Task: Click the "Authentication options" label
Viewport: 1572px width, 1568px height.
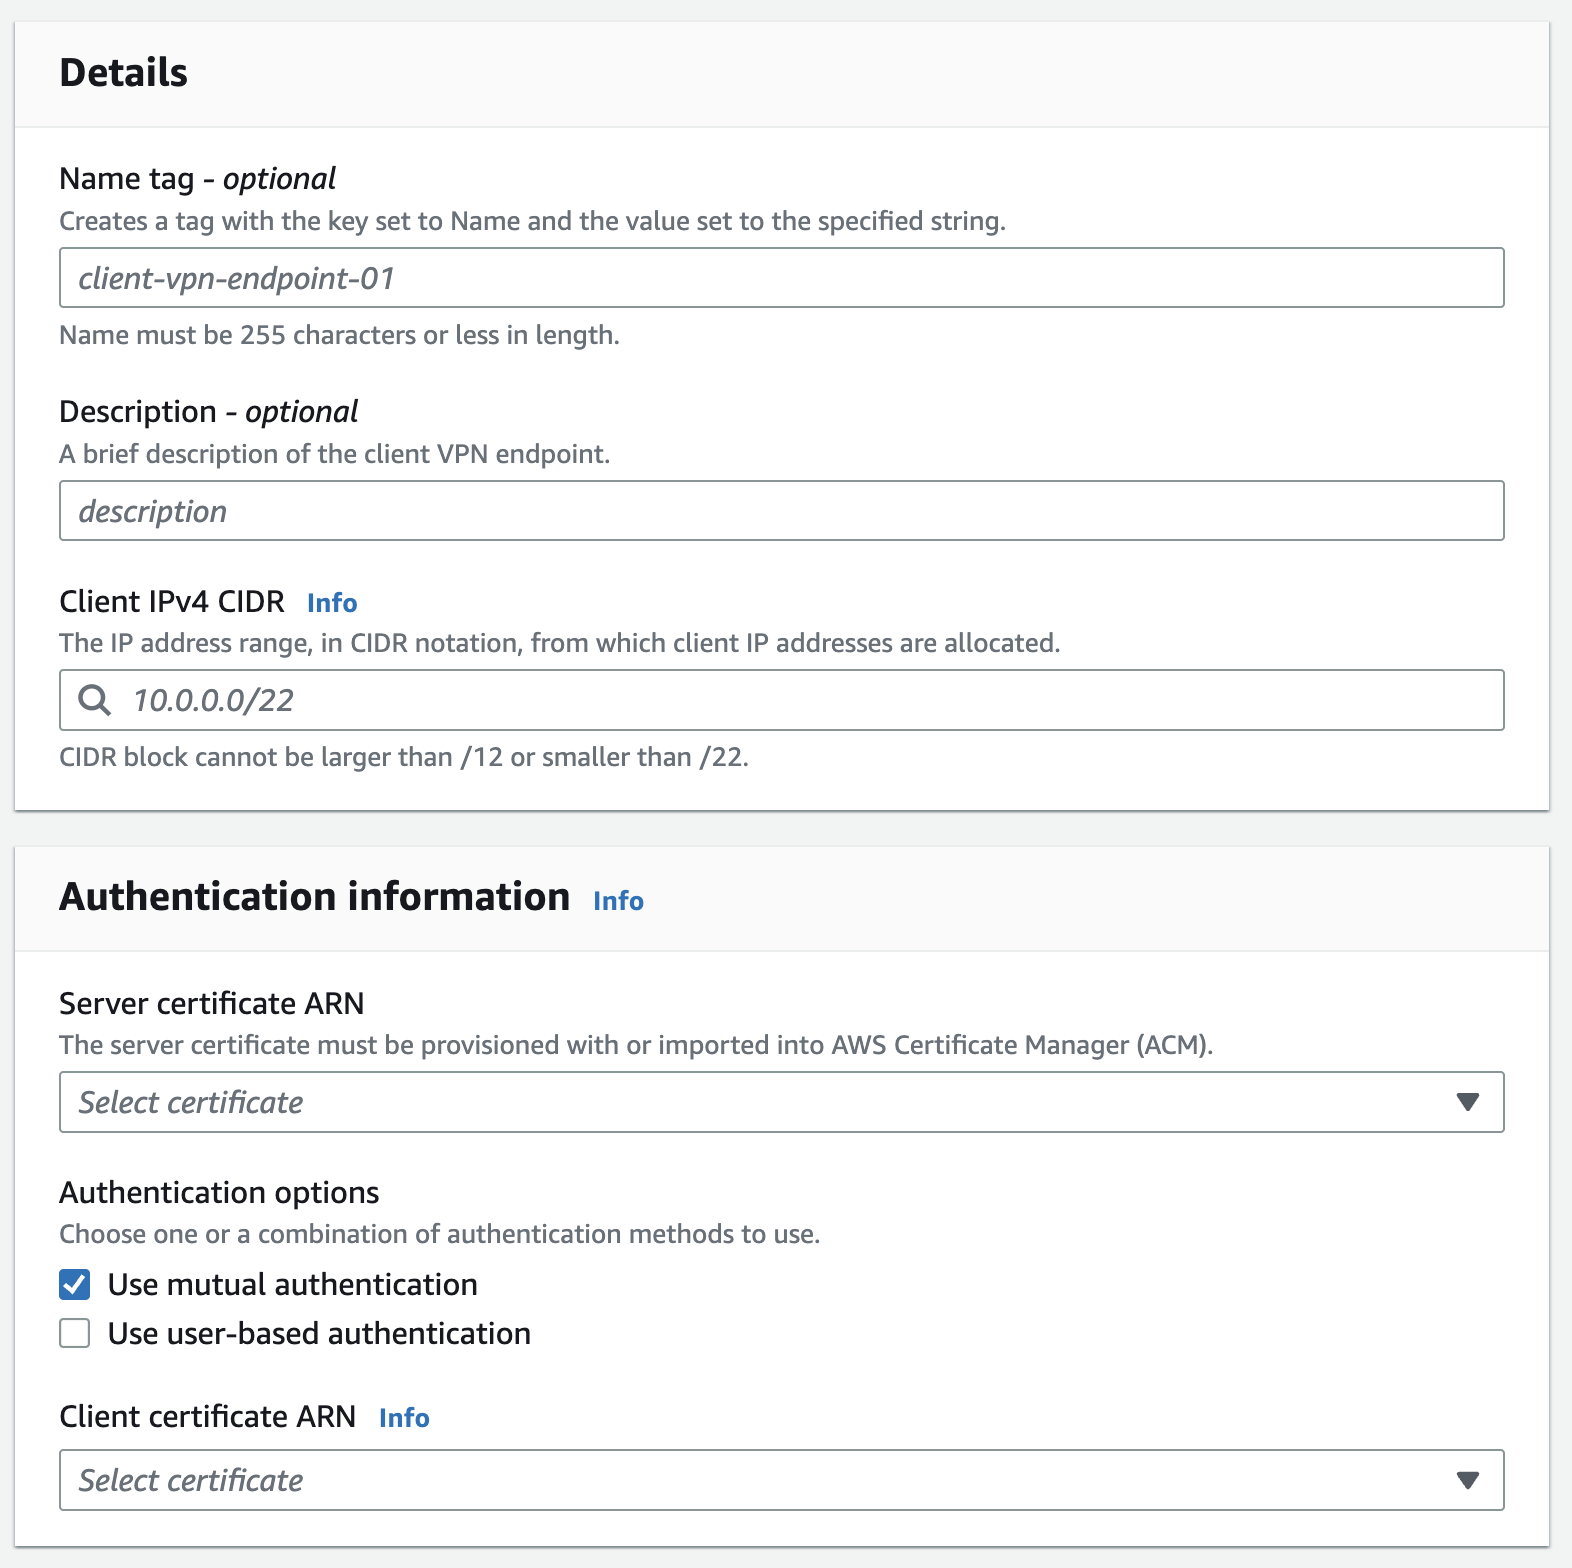Action: tap(219, 1192)
